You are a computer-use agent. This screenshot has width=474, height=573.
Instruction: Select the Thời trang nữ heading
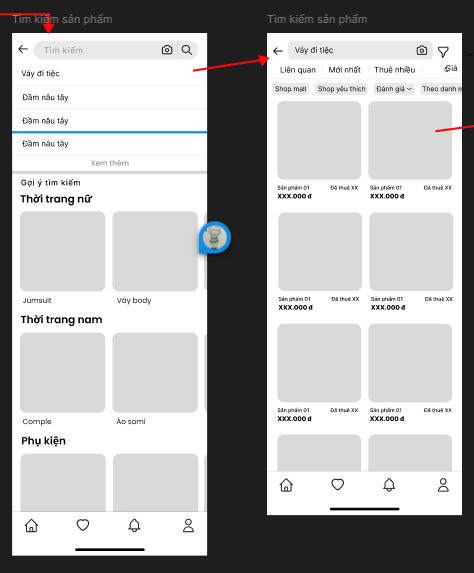(x=56, y=199)
